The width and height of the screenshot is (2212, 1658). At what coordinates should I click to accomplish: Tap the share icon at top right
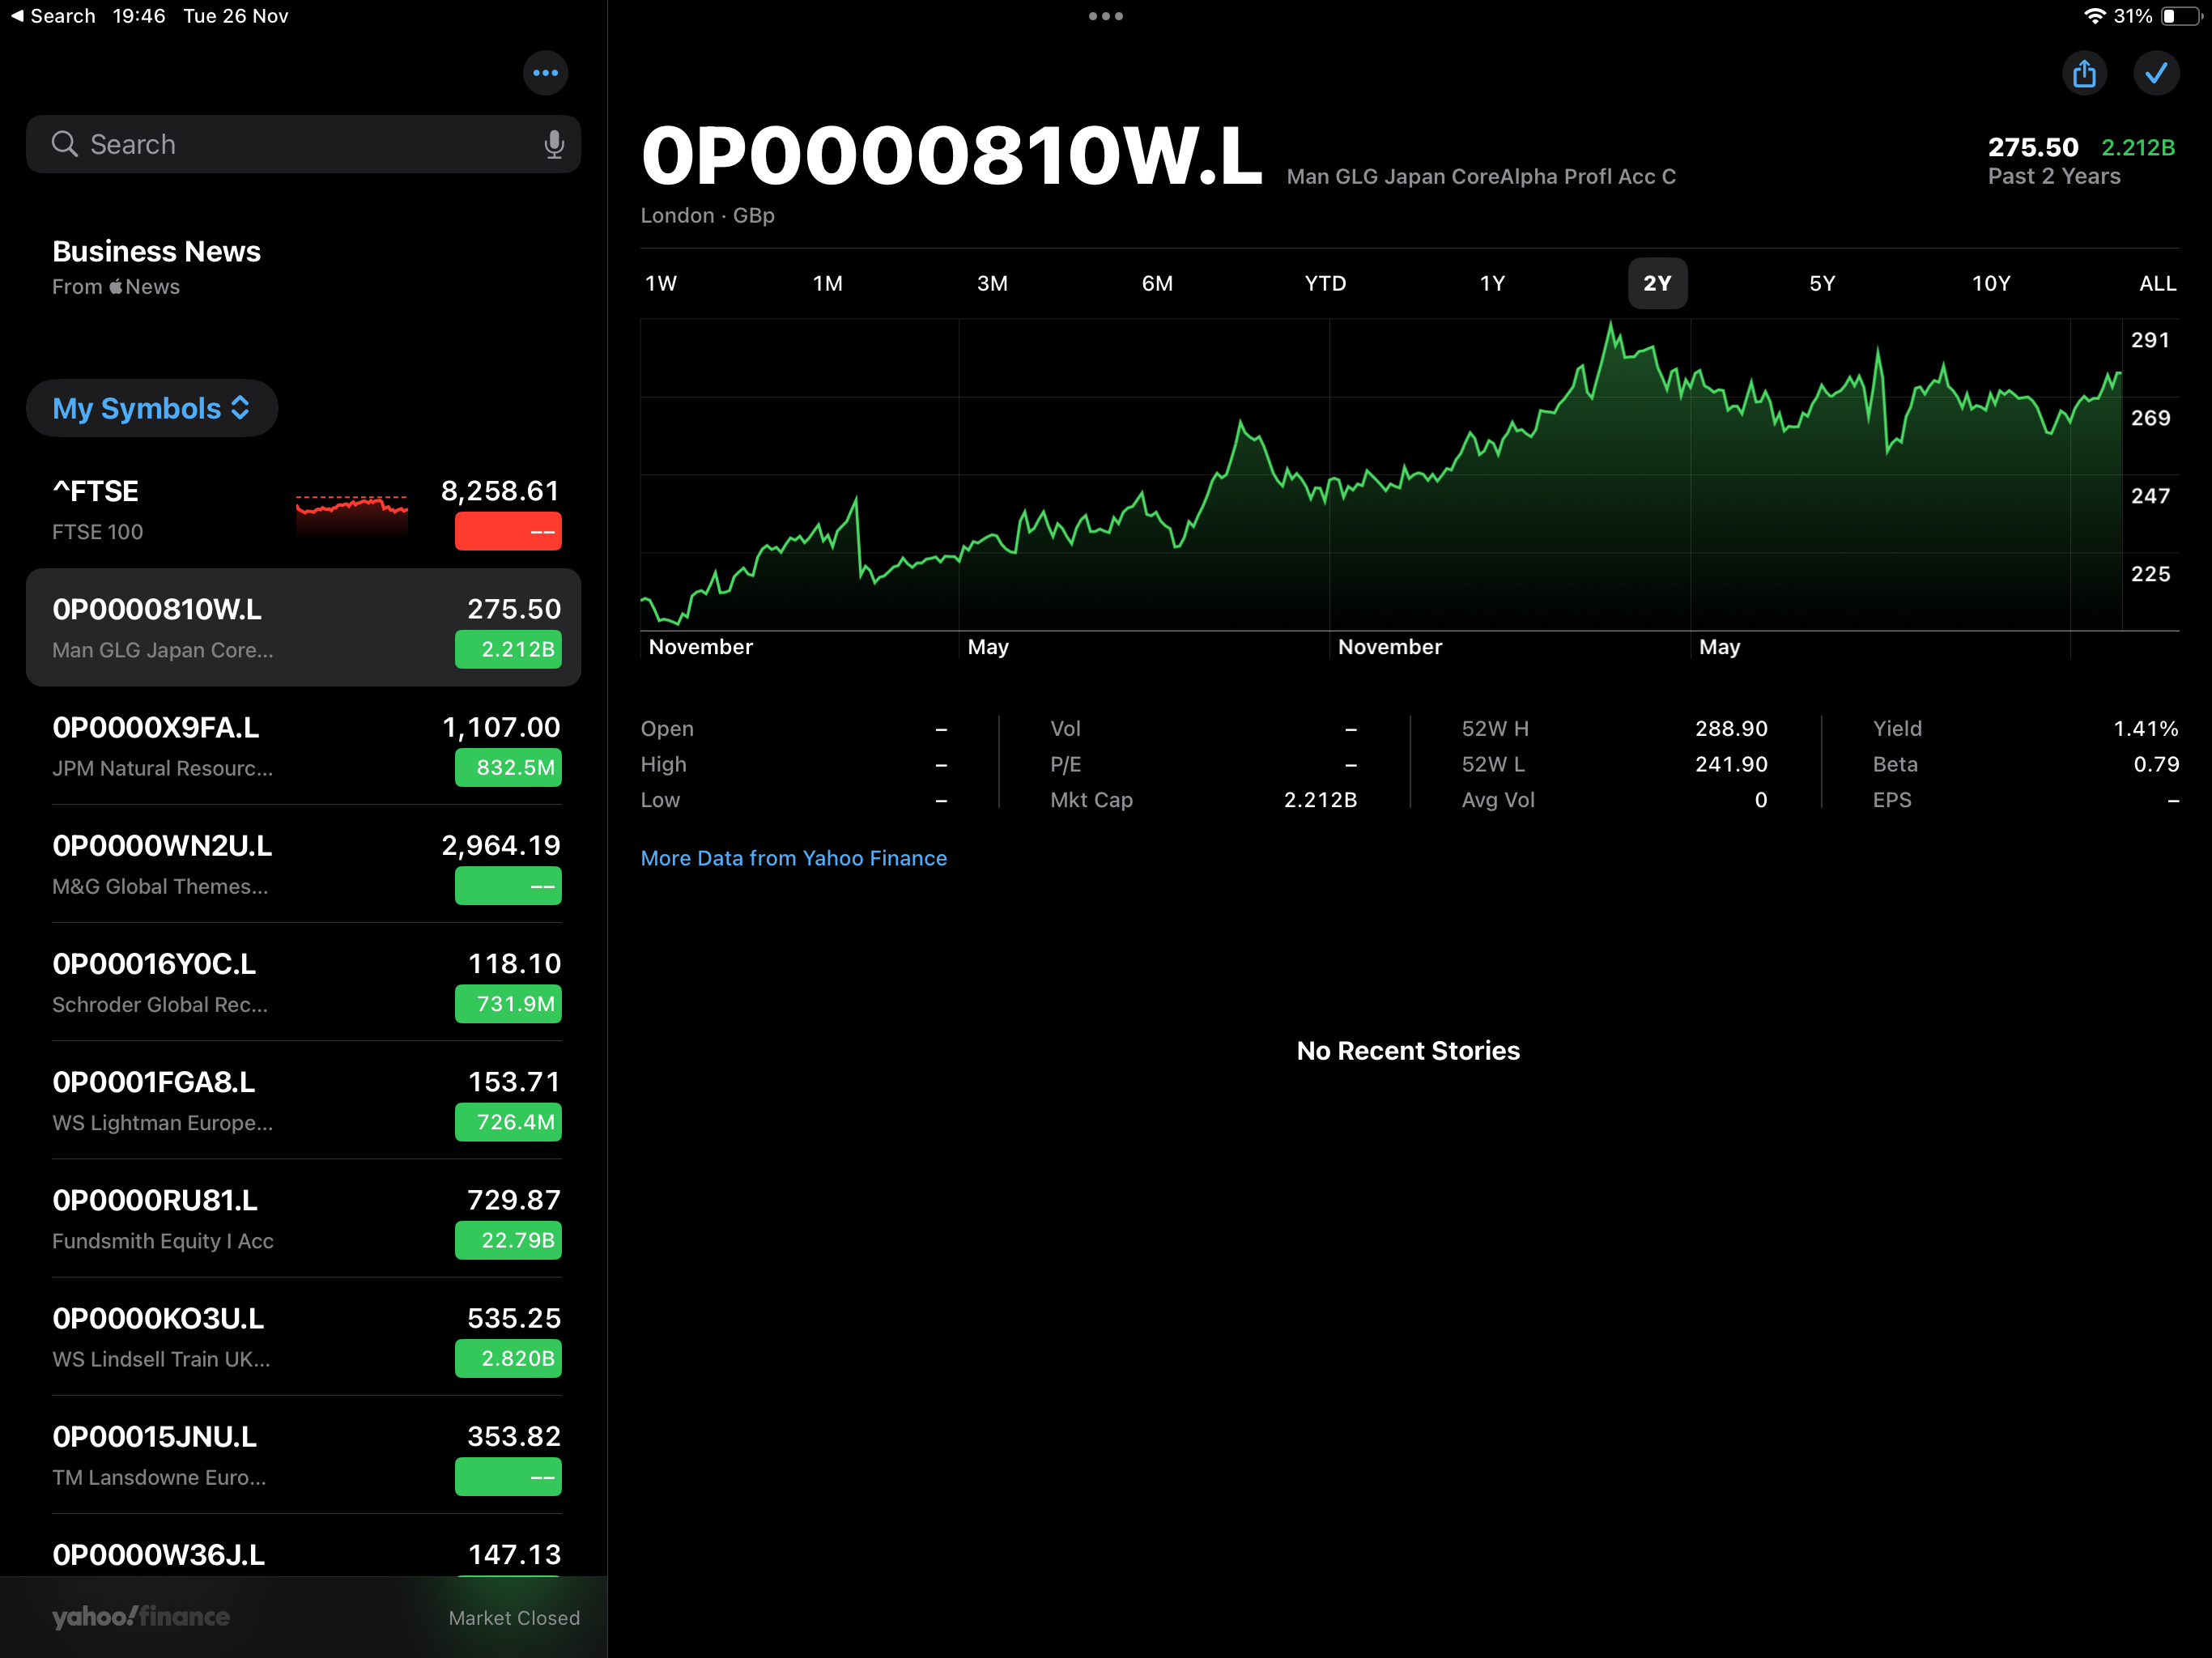coord(2084,73)
